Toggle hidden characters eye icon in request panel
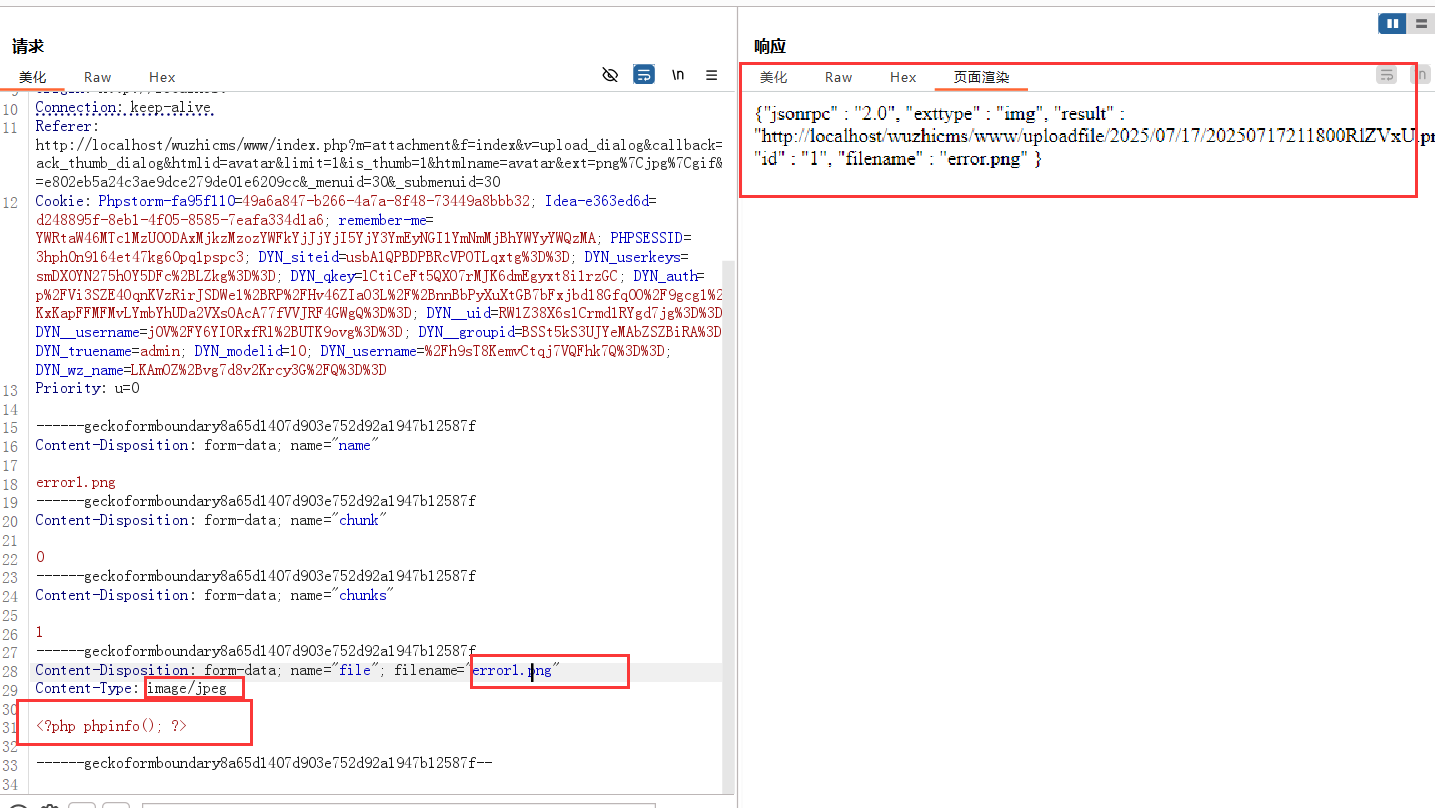 [x=610, y=75]
